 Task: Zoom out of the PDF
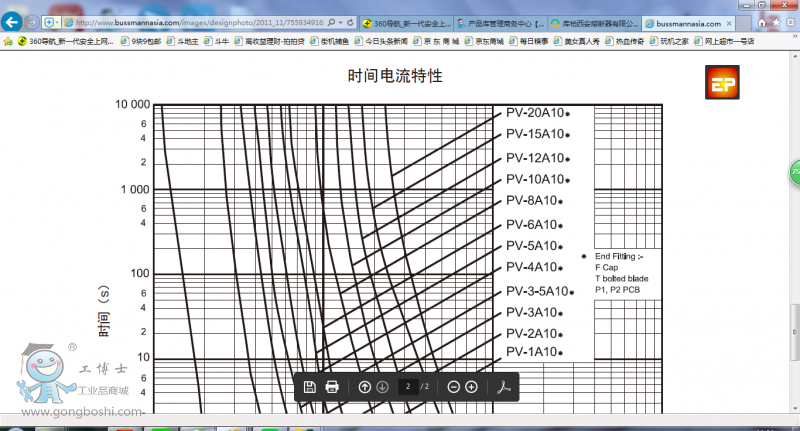click(x=453, y=387)
